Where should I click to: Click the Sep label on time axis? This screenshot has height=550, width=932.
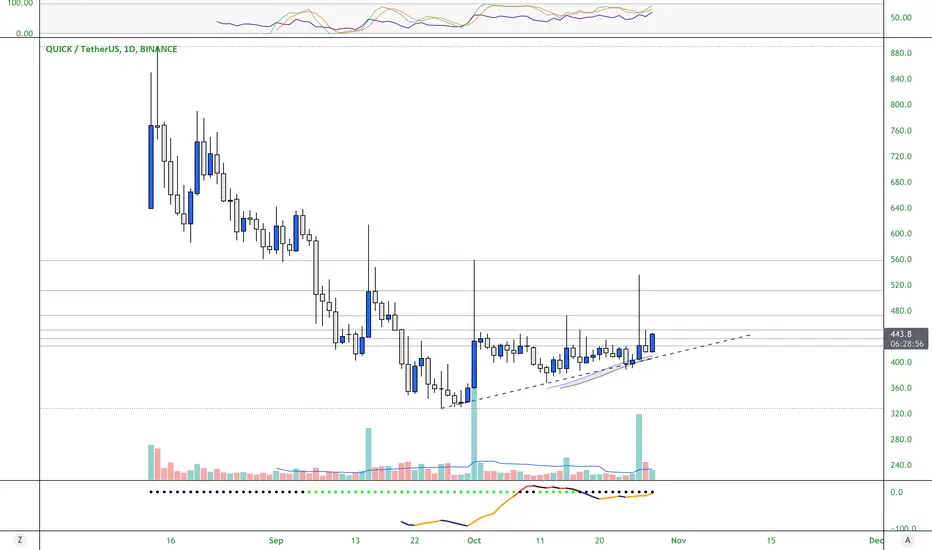pyautogui.click(x=276, y=540)
